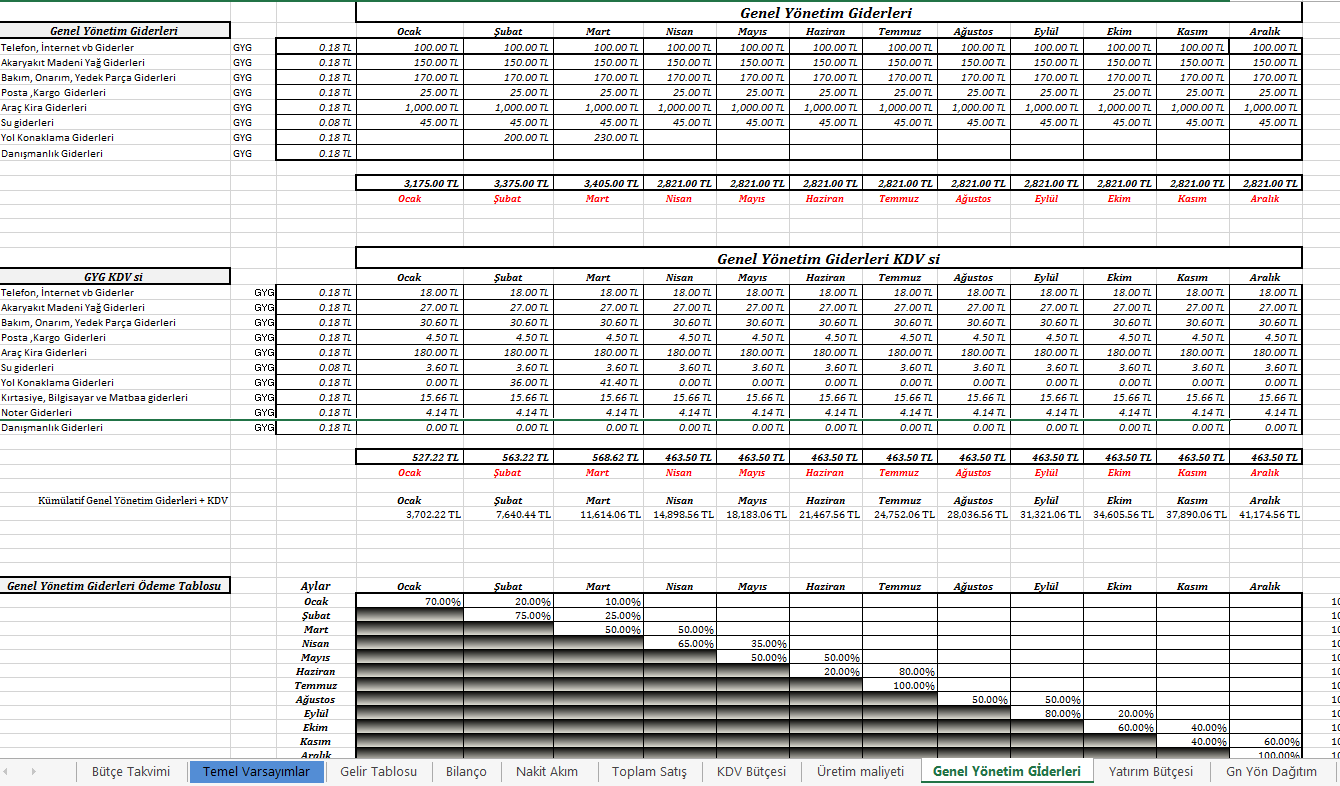The image size is (1340, 786).
Task: Open the Üretim maliyeti sheet tab
Action: [860, 772]
